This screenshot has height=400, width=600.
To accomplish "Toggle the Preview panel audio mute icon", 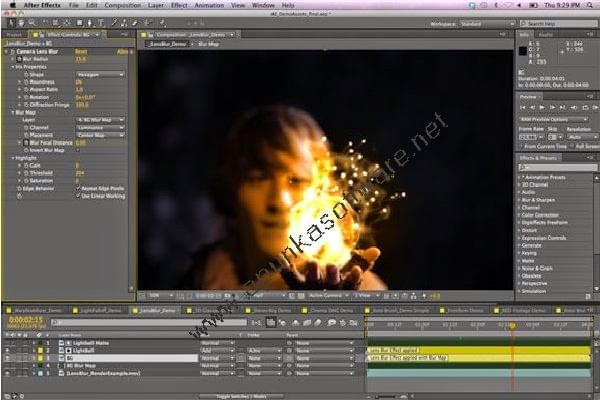I will coord(574,108).
